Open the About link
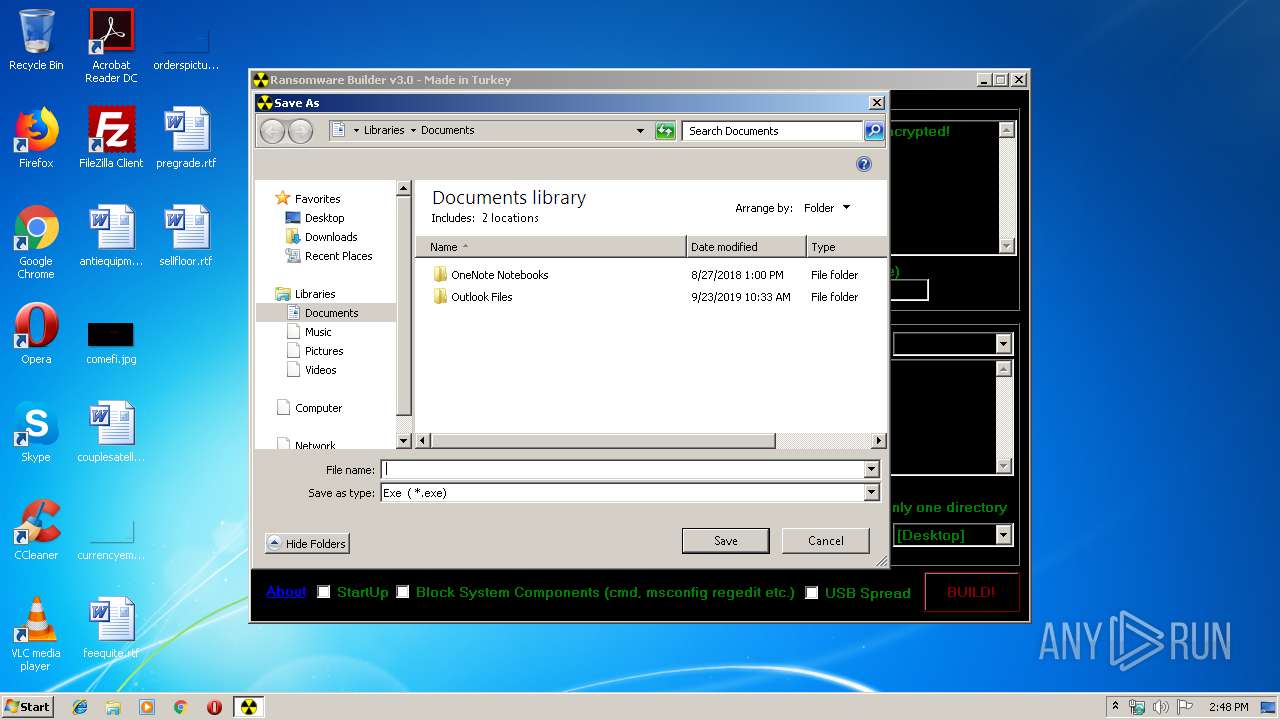 pyautogui.click(x=286, y=592)
